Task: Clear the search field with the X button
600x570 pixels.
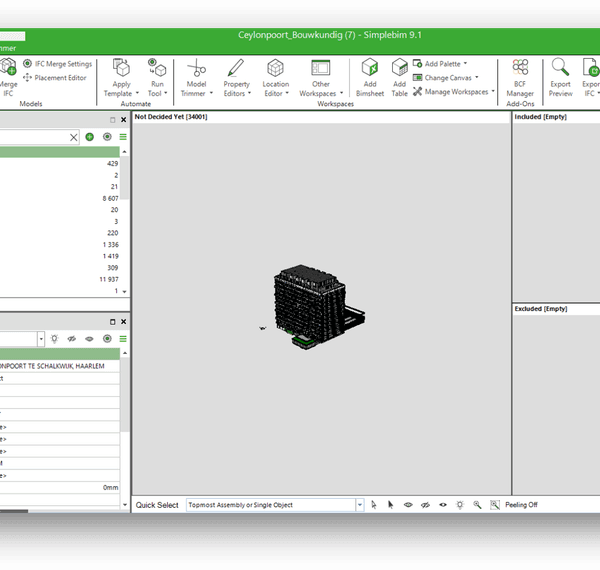Action: (74, 137)
